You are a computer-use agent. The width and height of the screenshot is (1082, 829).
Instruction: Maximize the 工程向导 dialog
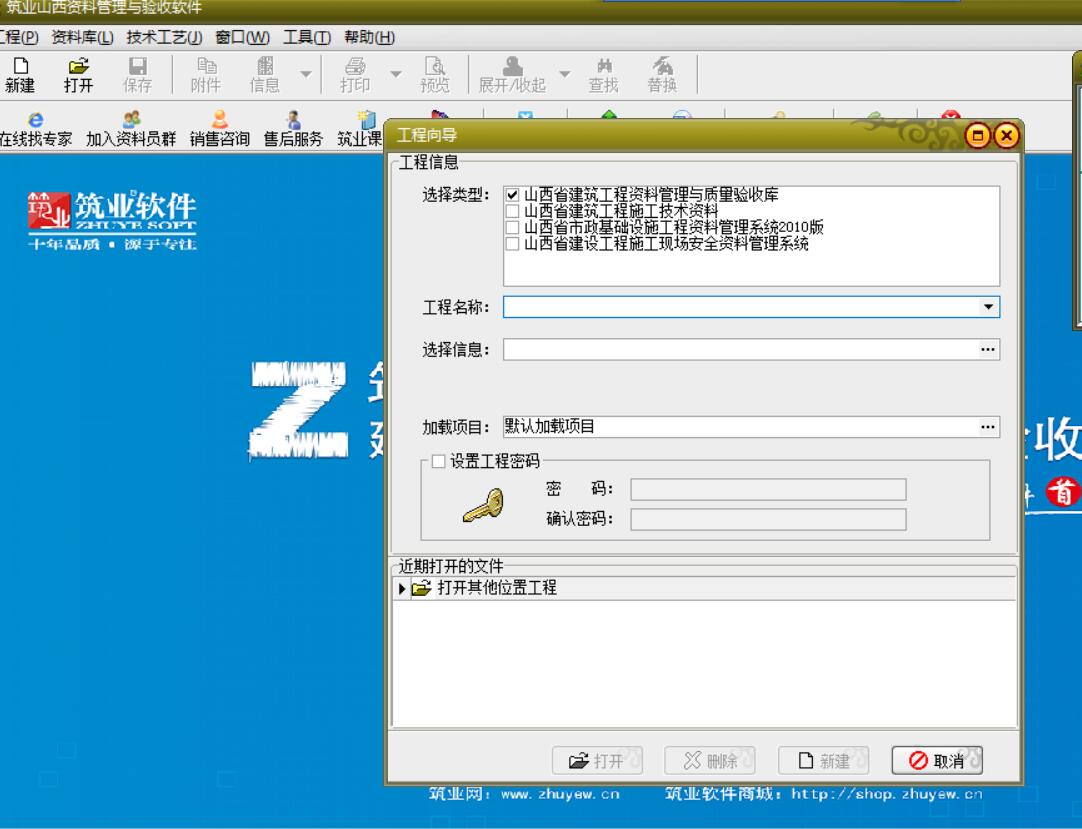[x=977, y=135]
